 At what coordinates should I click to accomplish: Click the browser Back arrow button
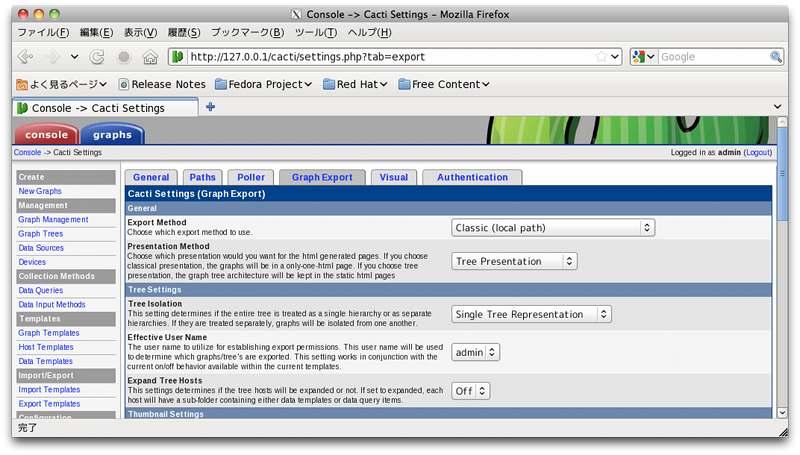[25, 57]
